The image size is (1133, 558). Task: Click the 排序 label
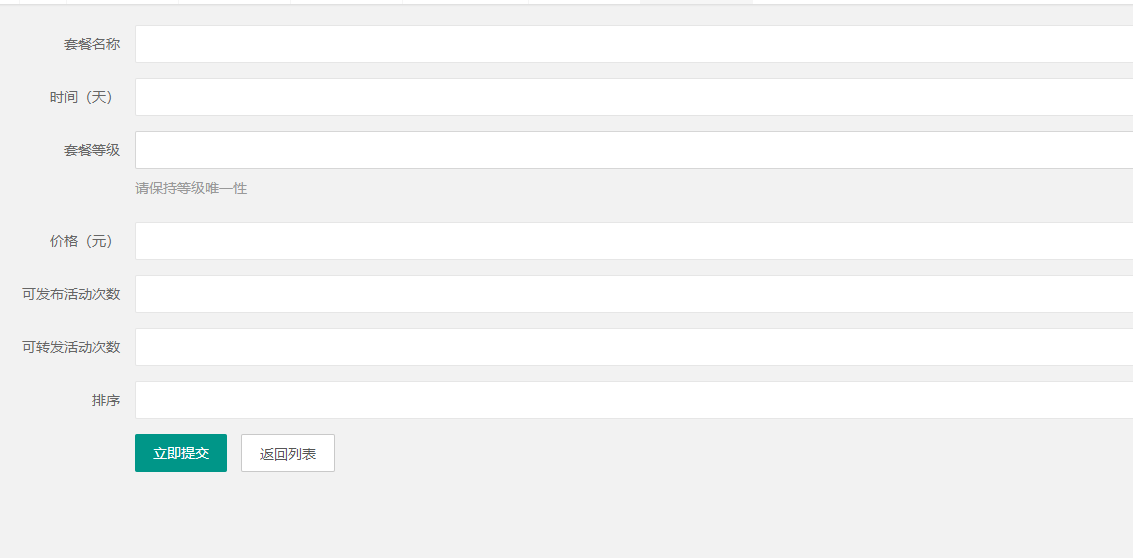pyautogui.click(x=106, y=400)
